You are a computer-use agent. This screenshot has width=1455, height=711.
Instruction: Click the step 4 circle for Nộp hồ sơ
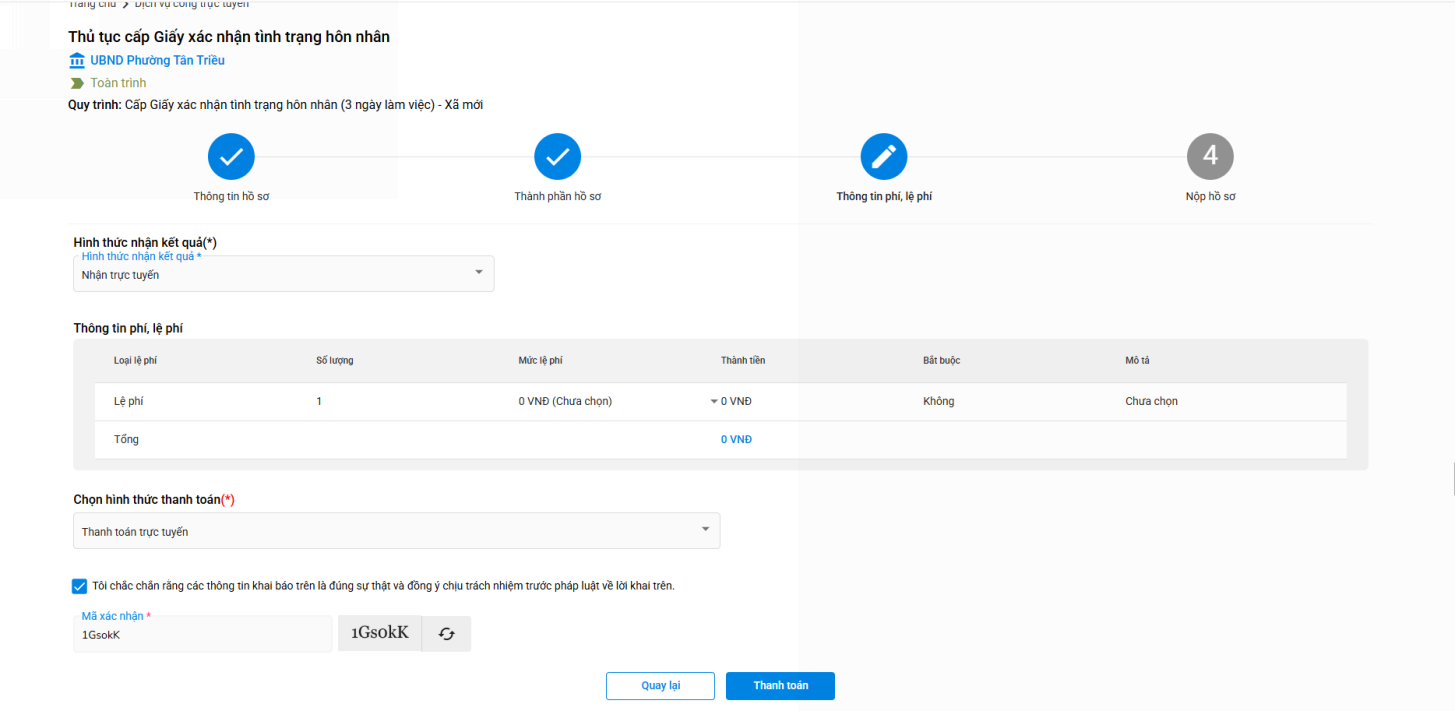pos(1209,157)
